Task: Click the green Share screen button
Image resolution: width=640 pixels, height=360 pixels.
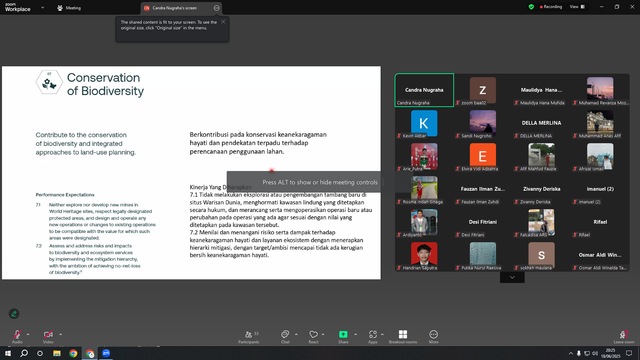Action: (343, 334)
